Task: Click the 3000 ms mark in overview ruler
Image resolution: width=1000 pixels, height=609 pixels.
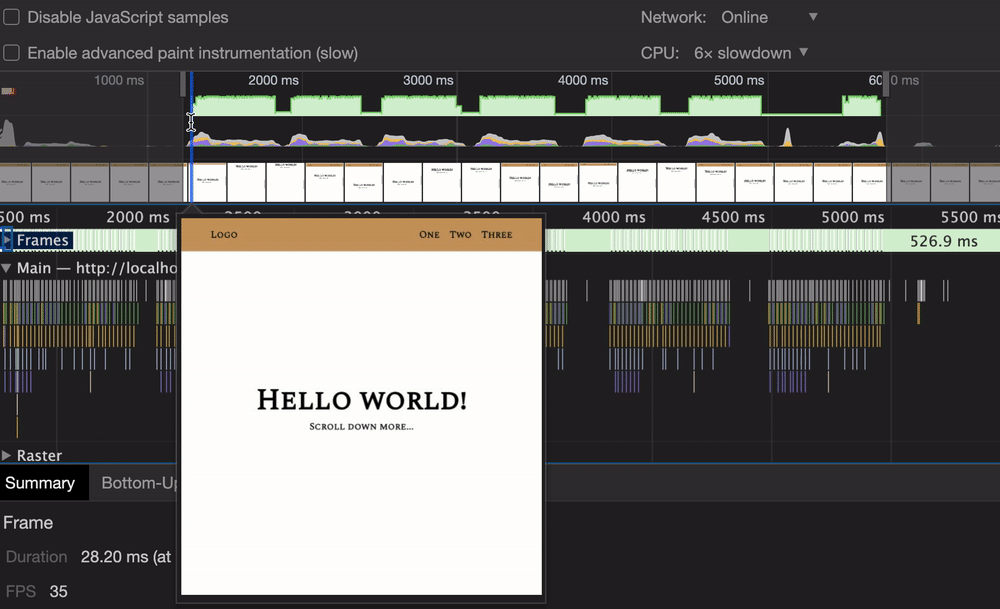Action: click(x=427, y=80)
